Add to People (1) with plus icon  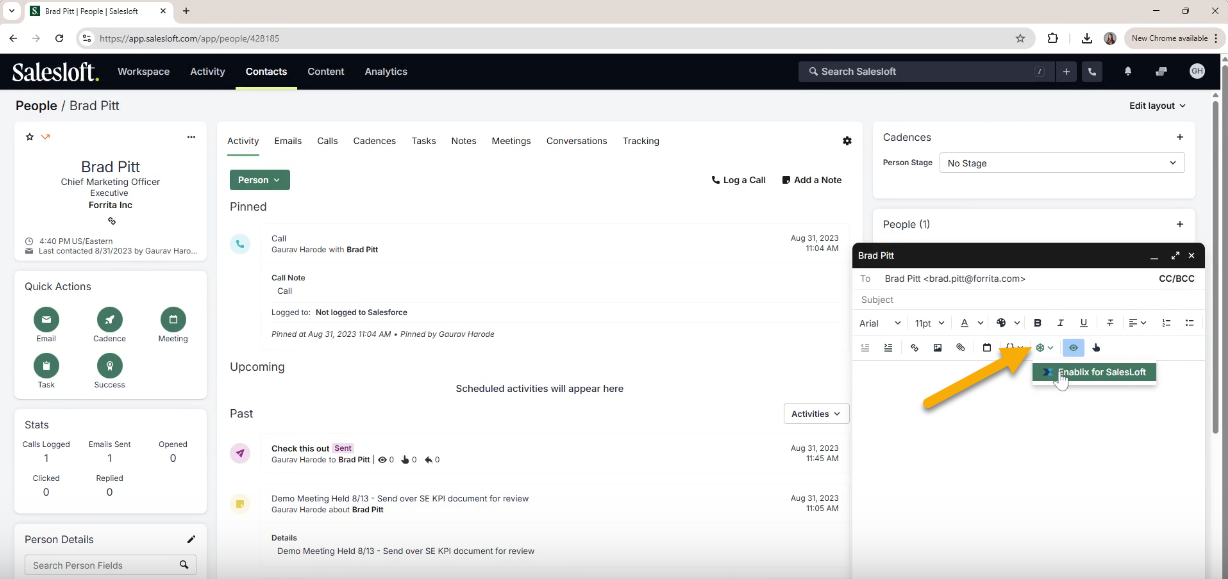tap(1180, 224)
